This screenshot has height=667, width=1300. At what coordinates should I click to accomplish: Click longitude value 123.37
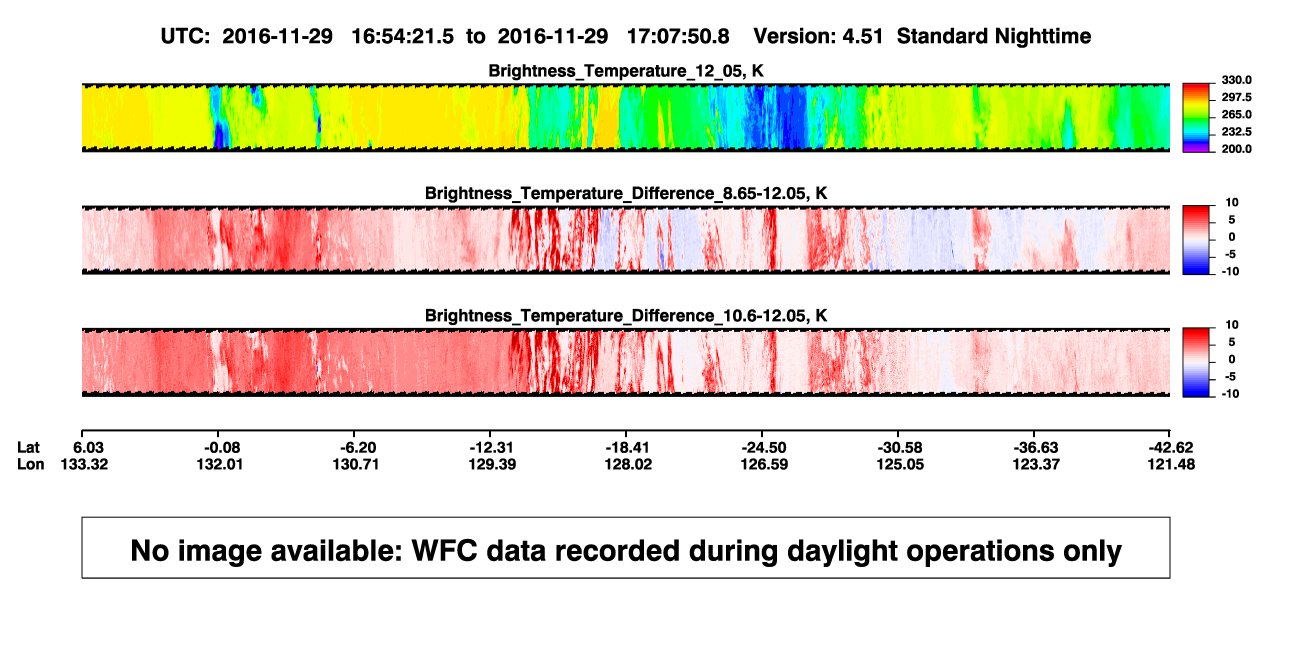click(1035, 464)
